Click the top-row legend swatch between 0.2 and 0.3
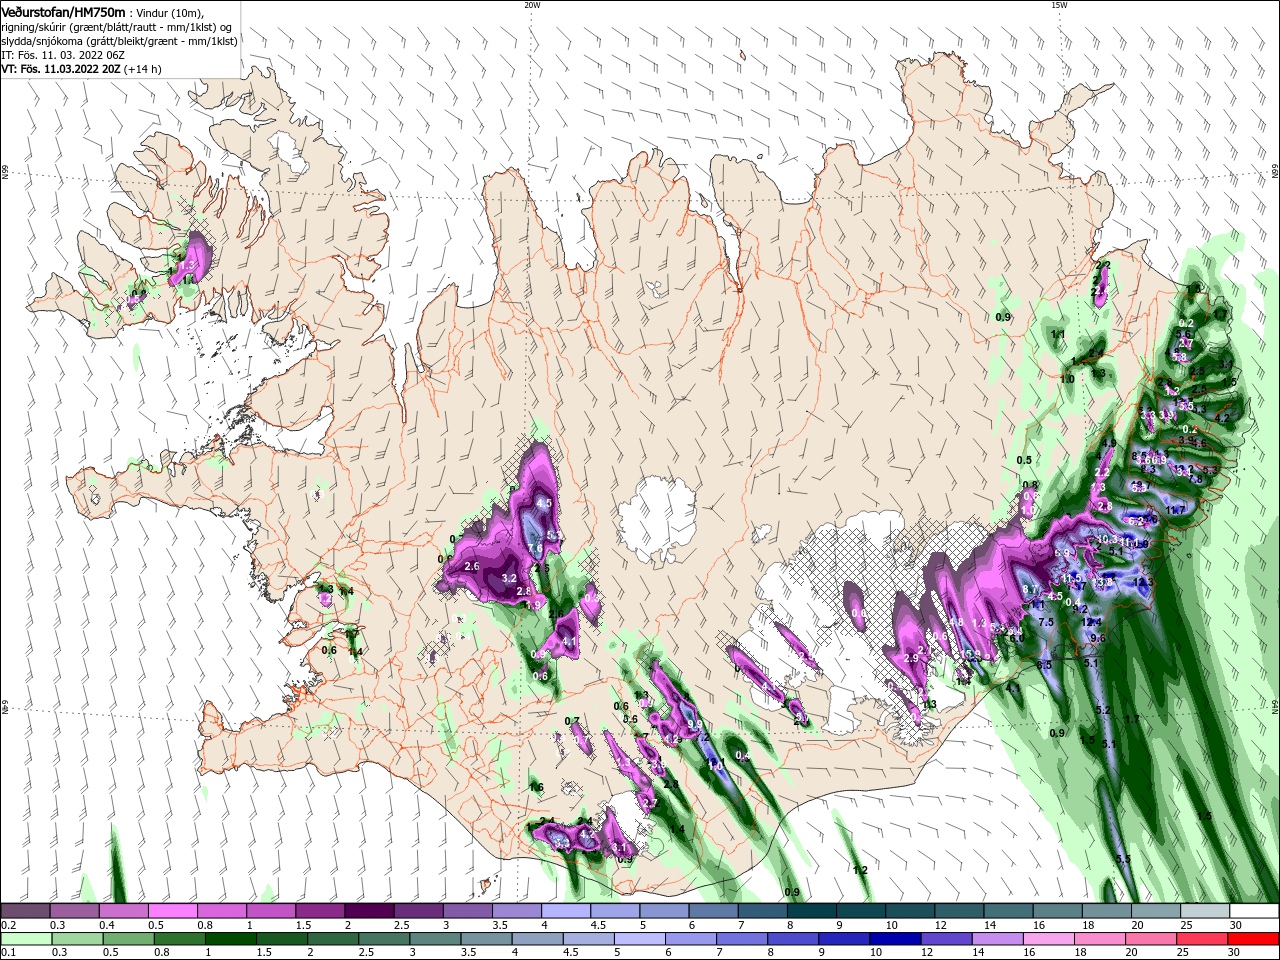Image resolution: width=1280 pixels, height=960 pixels. pyautogui.click(x=25, y=910)
